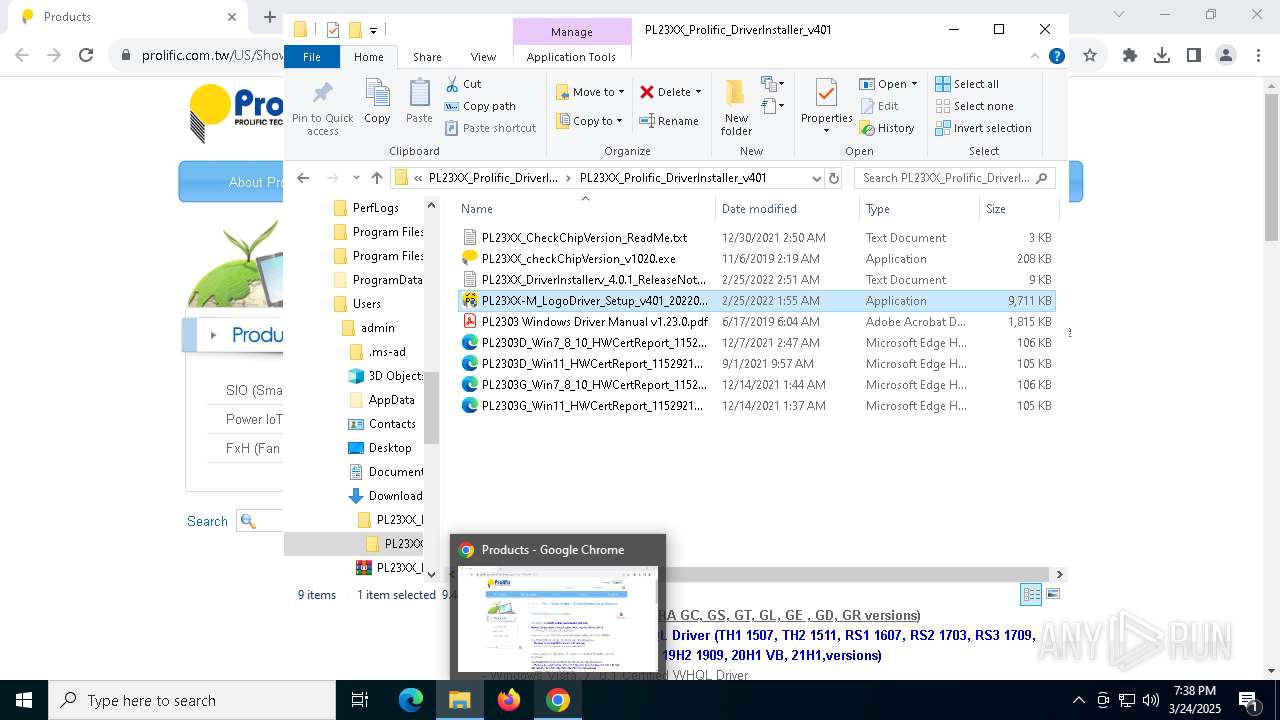Click the Paste ribbon icon

pyautogui.click(x=419, y=101)
